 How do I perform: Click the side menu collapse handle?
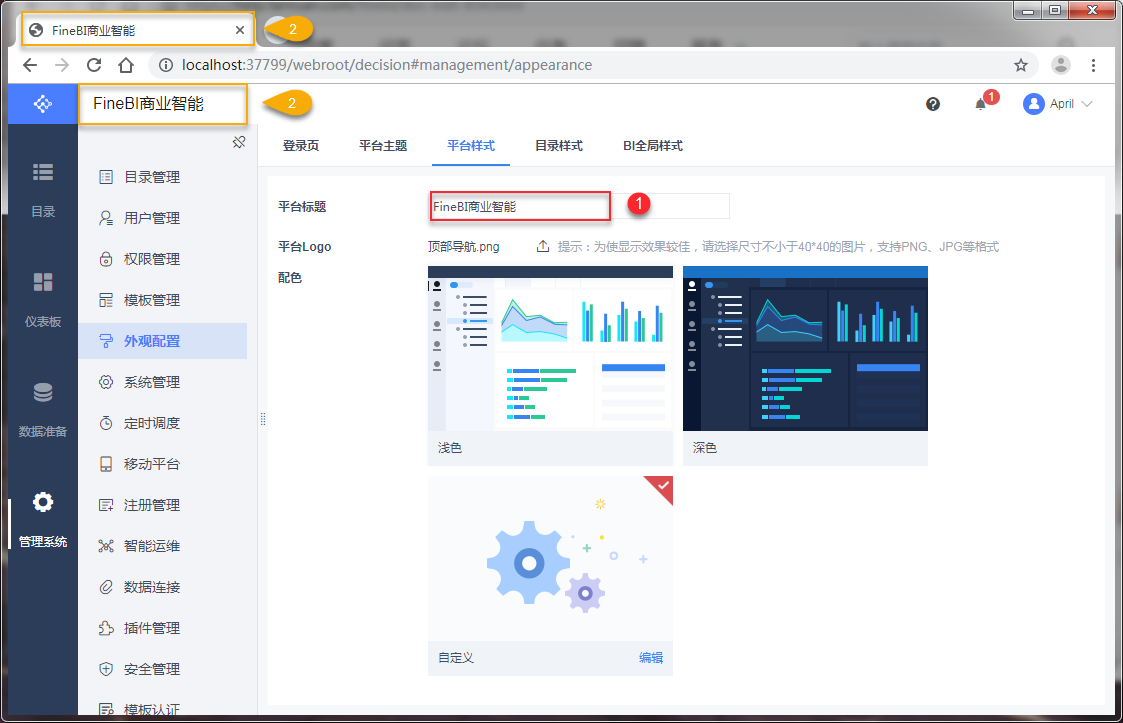(x=263, y=419)
